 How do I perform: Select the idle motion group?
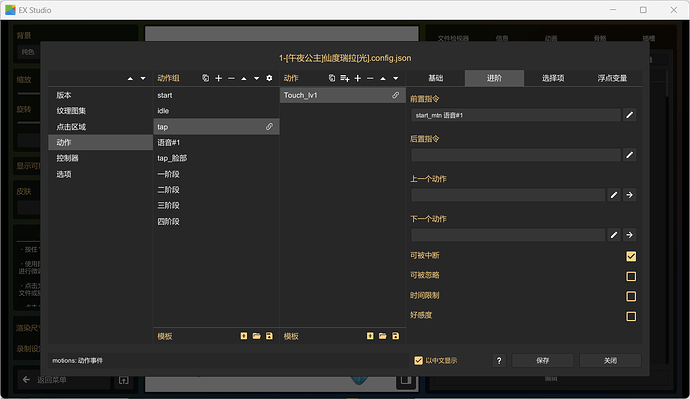(216, 111)
